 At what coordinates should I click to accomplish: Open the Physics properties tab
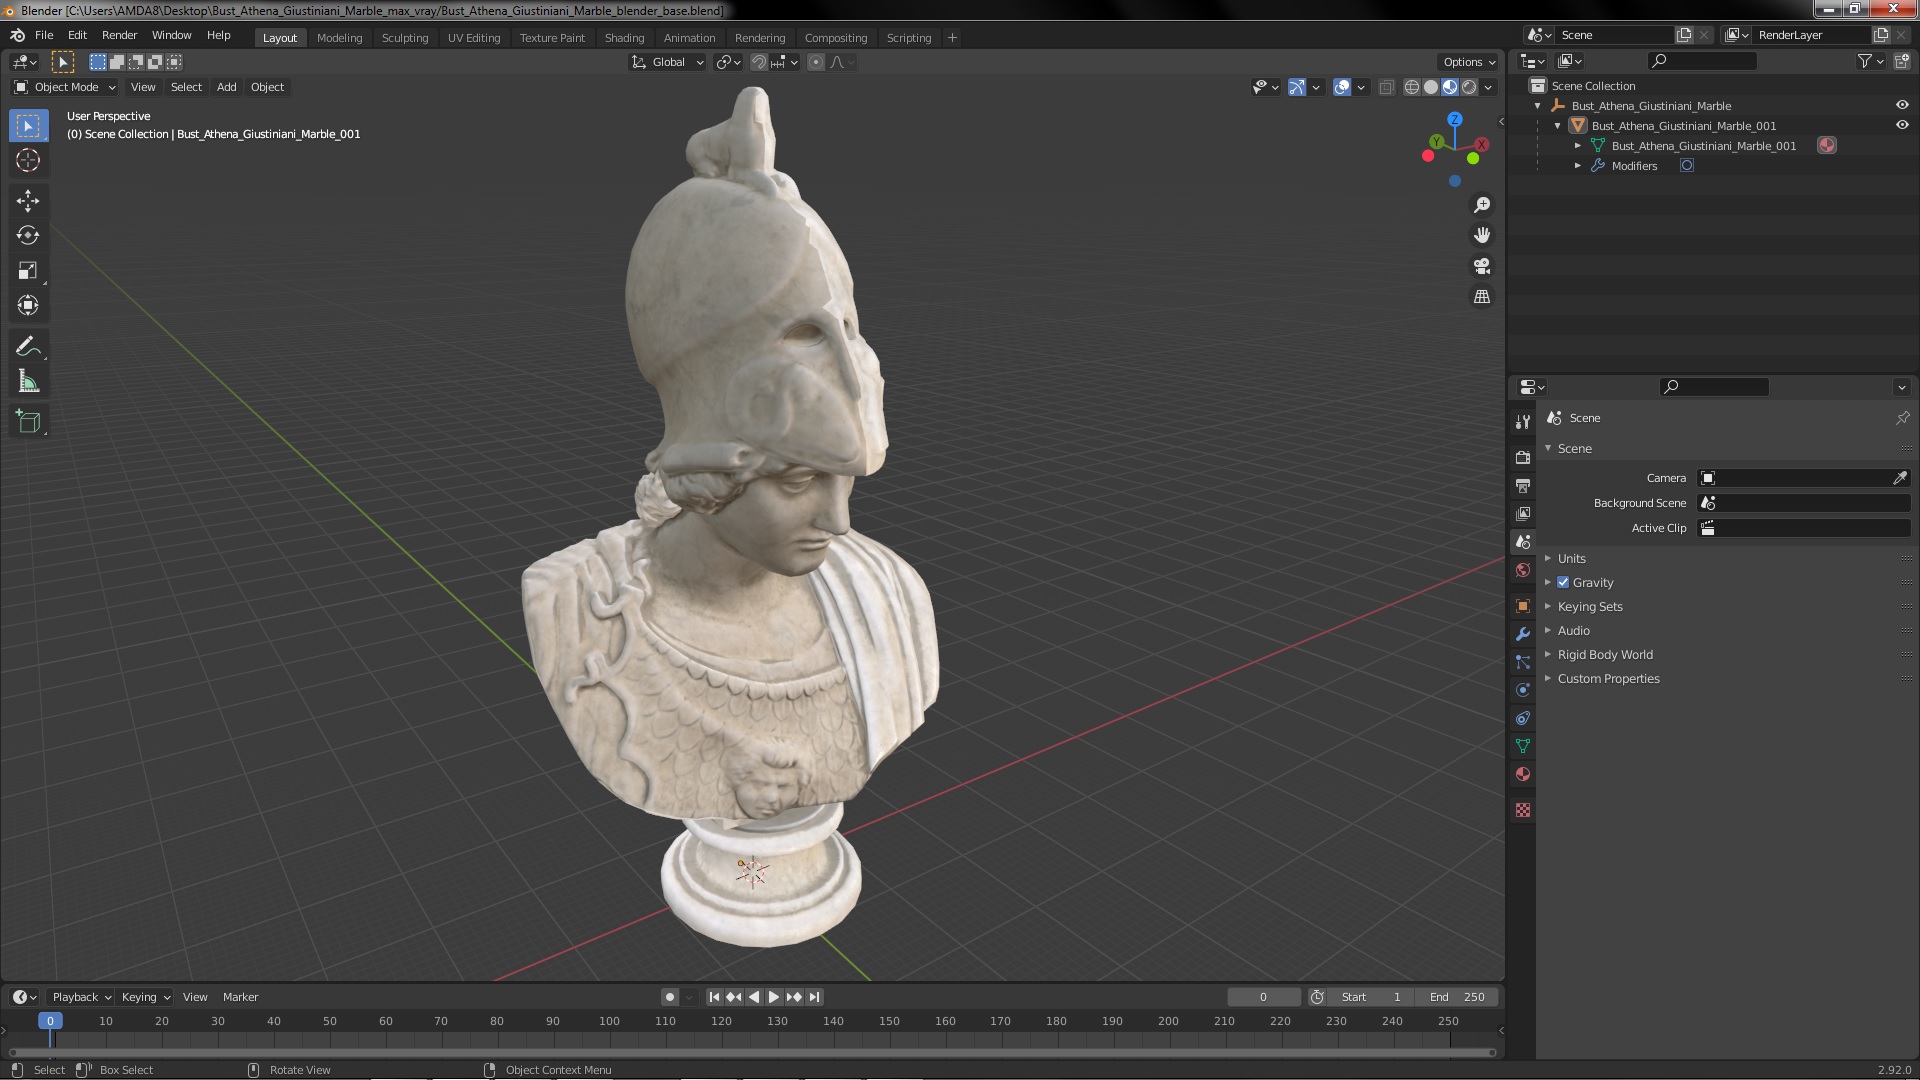pyautogui.click(x=1522, y=690)
